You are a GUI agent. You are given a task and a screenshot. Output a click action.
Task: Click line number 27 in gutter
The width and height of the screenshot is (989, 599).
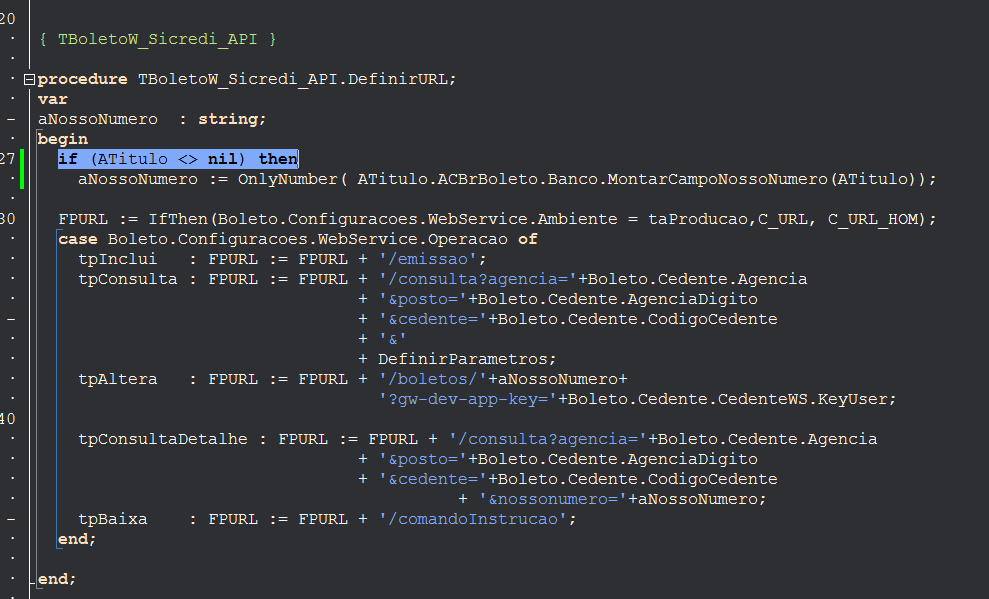click(8, 159)
